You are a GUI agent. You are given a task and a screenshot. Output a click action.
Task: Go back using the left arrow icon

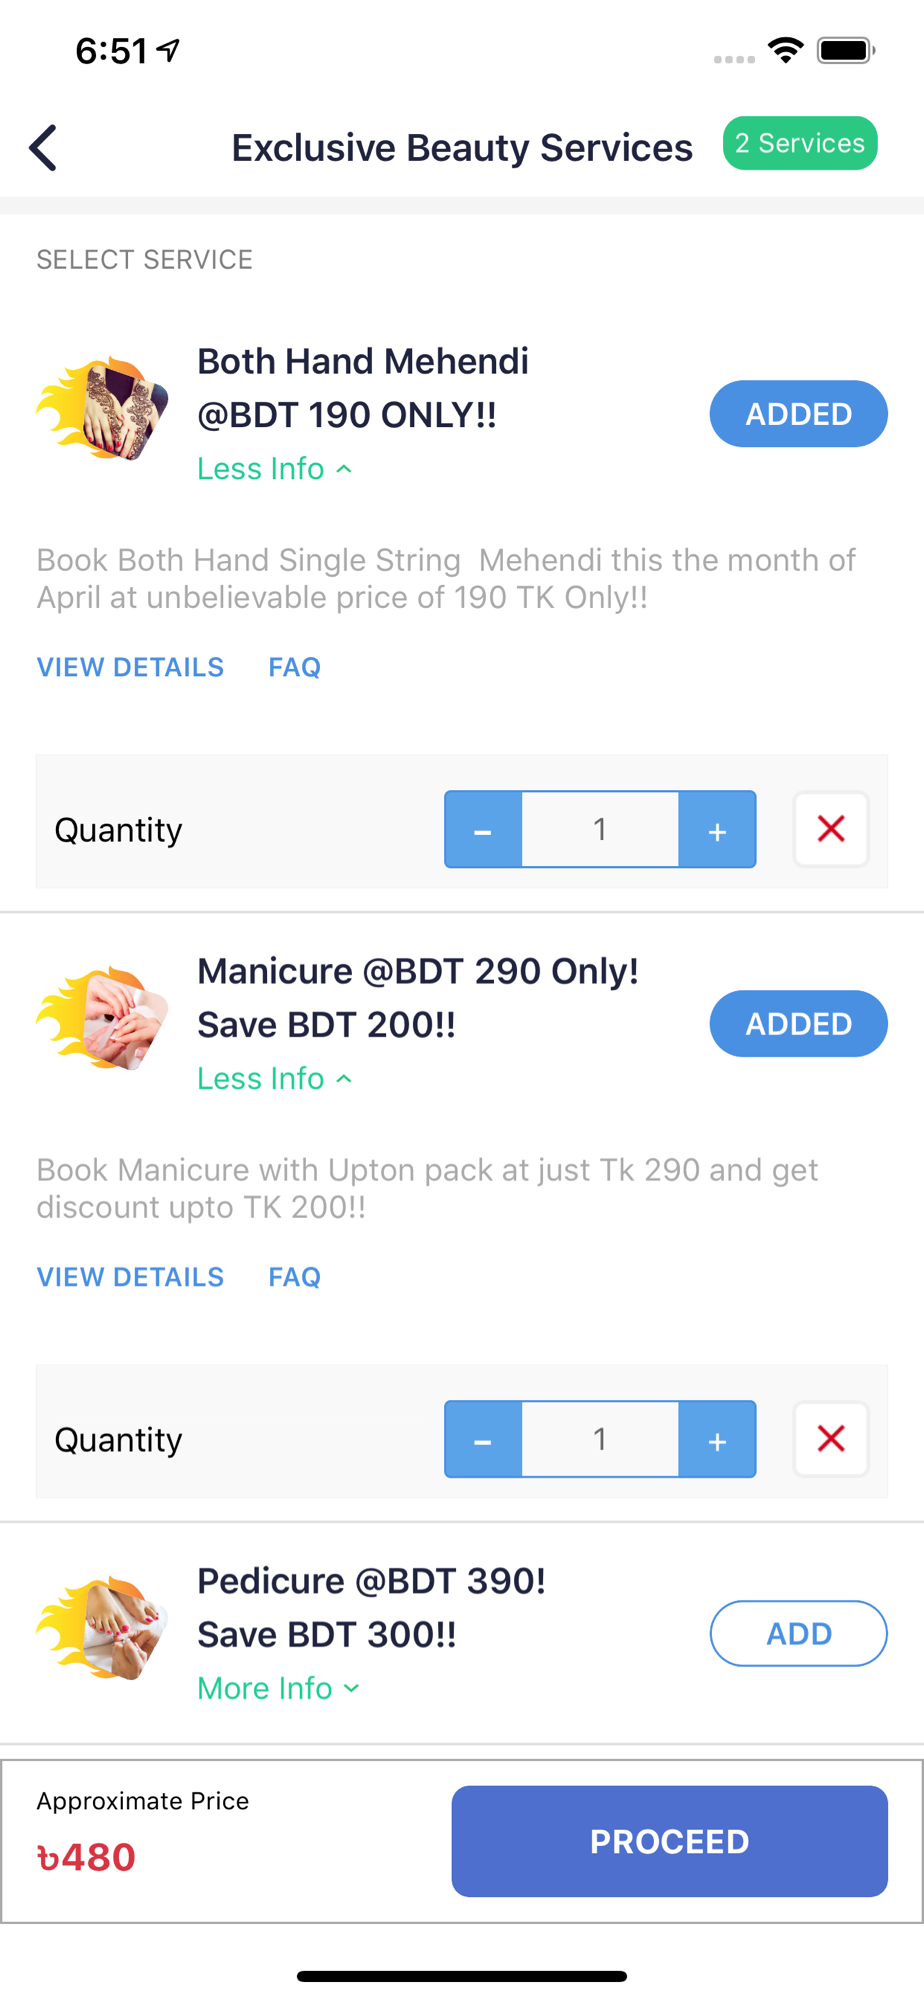(43, 148)
